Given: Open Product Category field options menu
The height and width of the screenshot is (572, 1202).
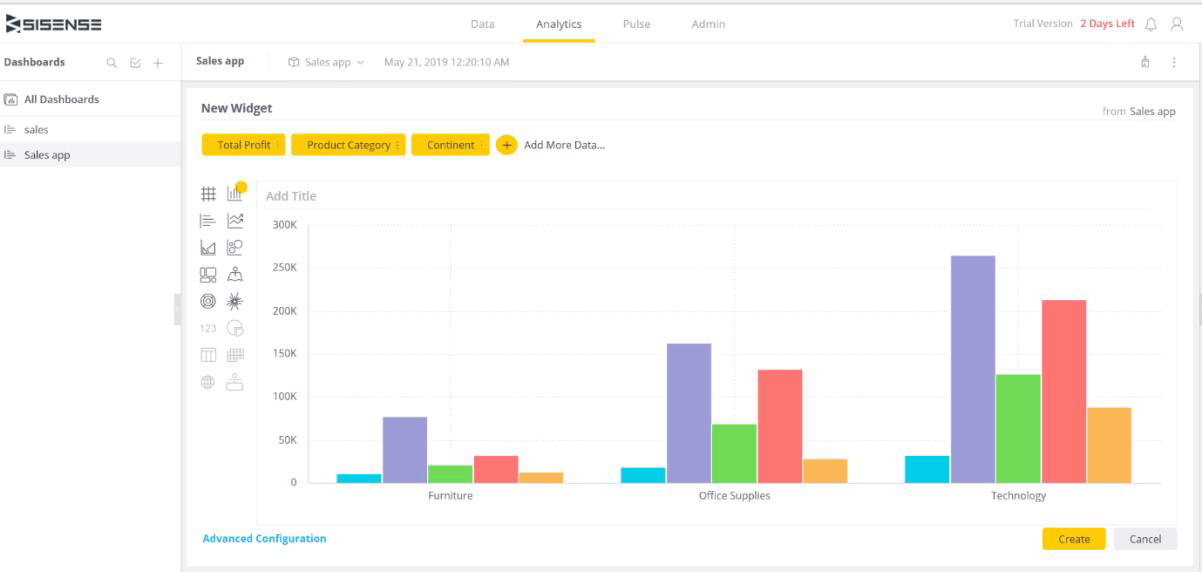Looking at the screenshot, I should point(398,145).
